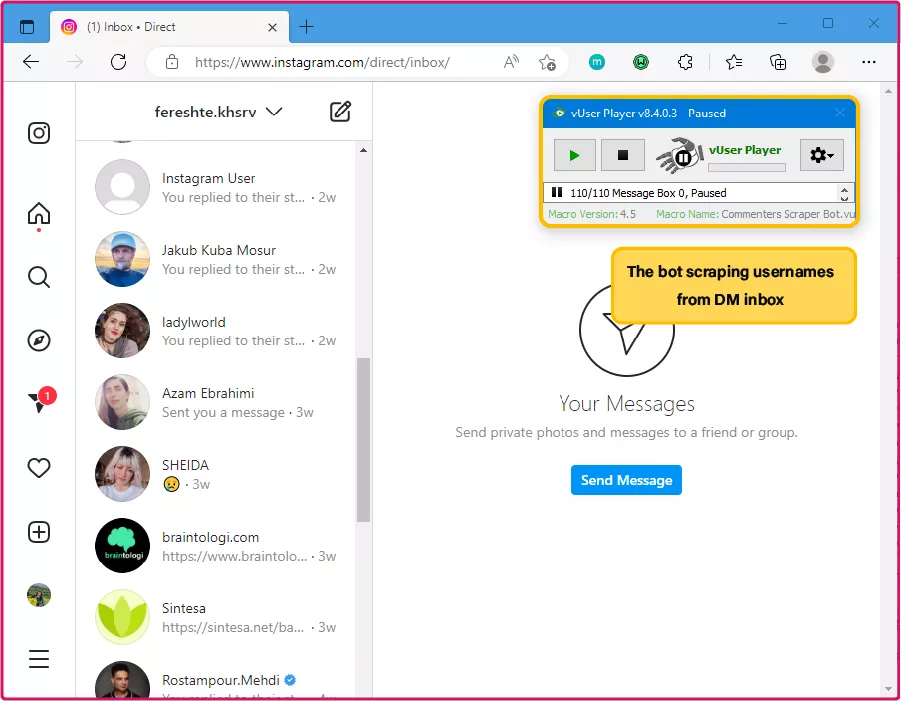This screenshot has height=701, width=901.
Task: Click the vUser Player stop button
Action: 623,155
